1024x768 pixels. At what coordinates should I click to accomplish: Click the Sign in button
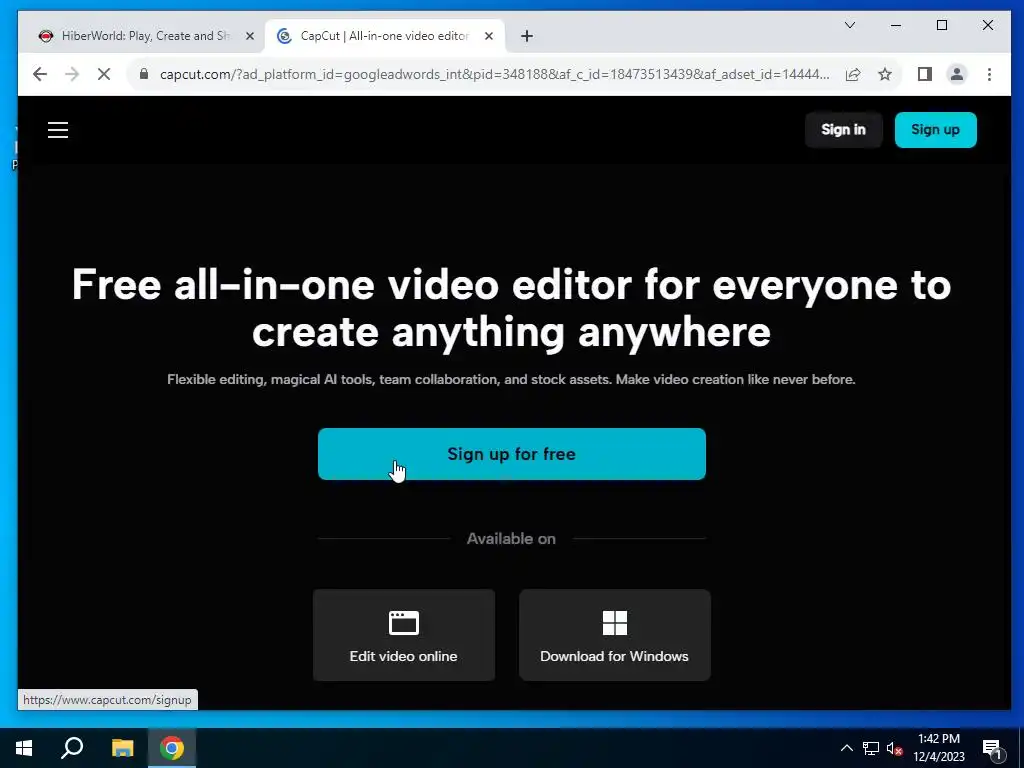coord(843,129)
